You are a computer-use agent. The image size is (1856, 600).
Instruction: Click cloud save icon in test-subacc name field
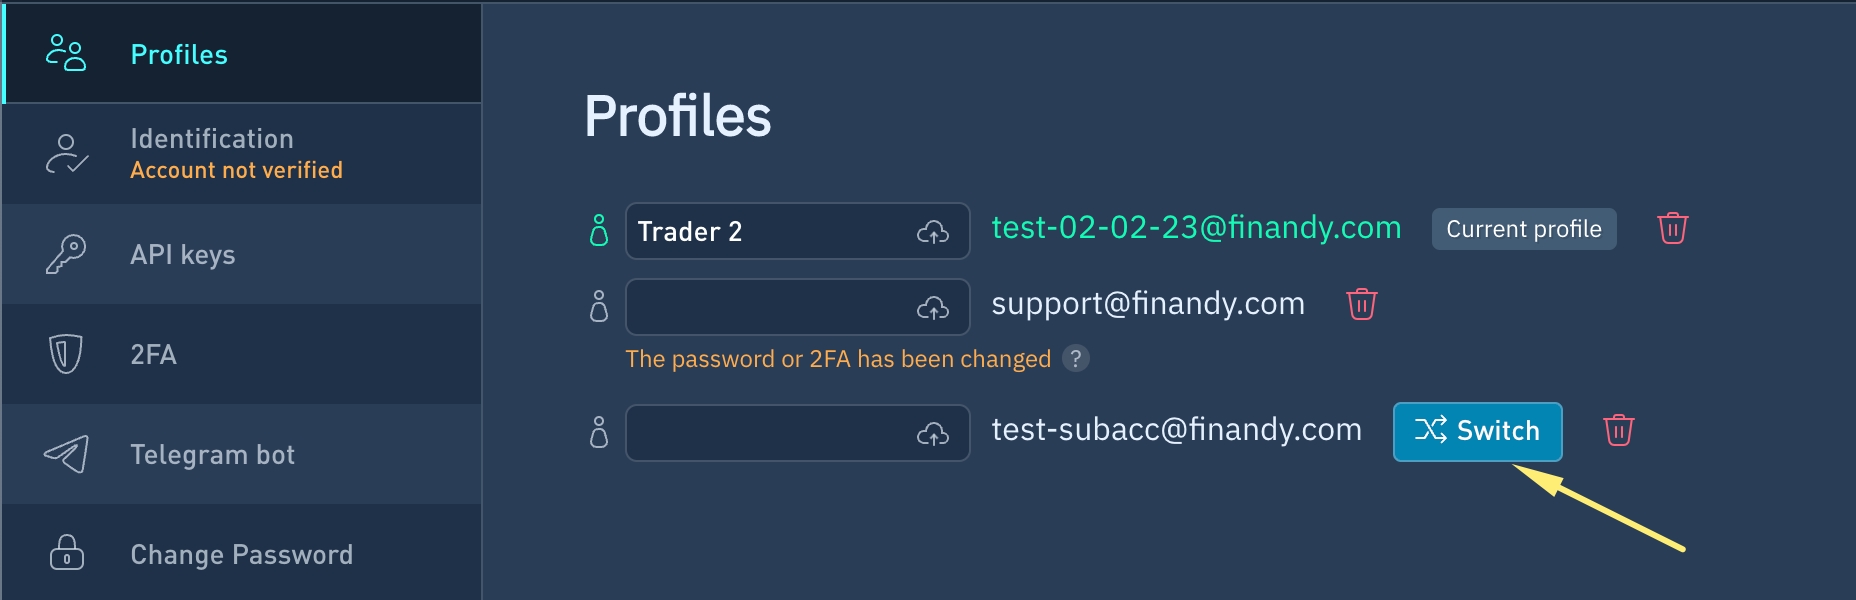click(933, 433)
